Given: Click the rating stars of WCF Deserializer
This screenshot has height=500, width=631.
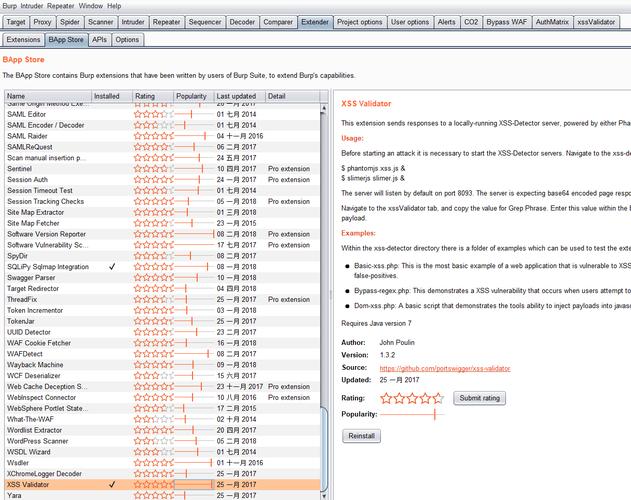Looking at the screenshot, I should pos(153,376).
